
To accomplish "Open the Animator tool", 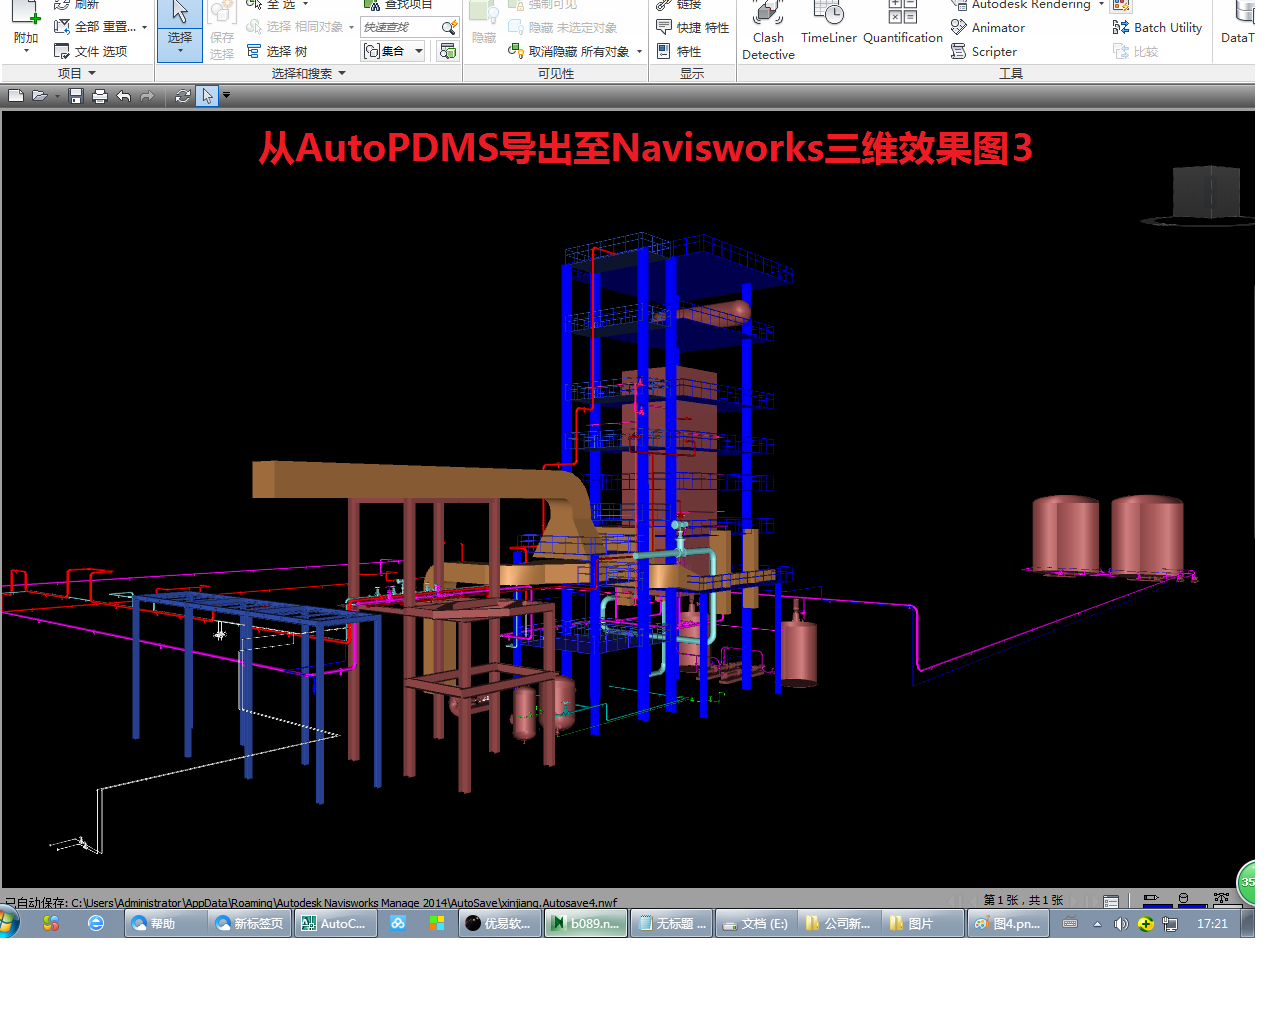I will [988, 27].
